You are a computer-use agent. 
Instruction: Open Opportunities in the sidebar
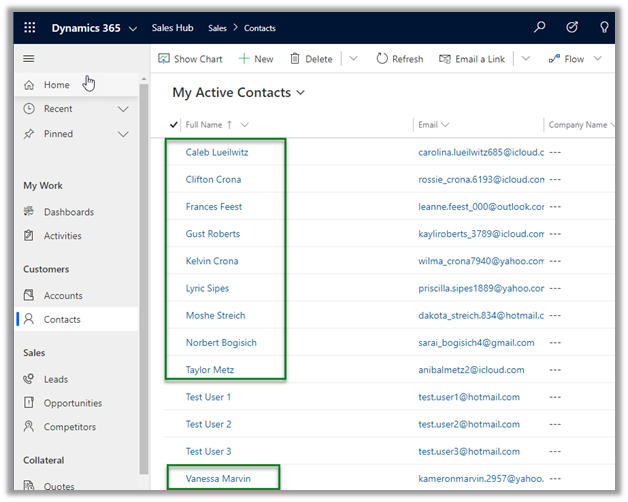[72, 403]
